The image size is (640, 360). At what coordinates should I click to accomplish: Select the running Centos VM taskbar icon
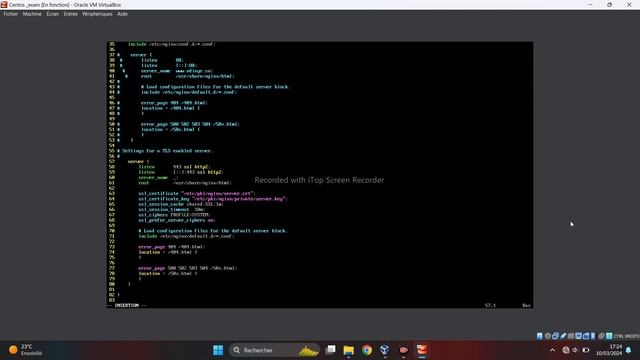point(422,350)
